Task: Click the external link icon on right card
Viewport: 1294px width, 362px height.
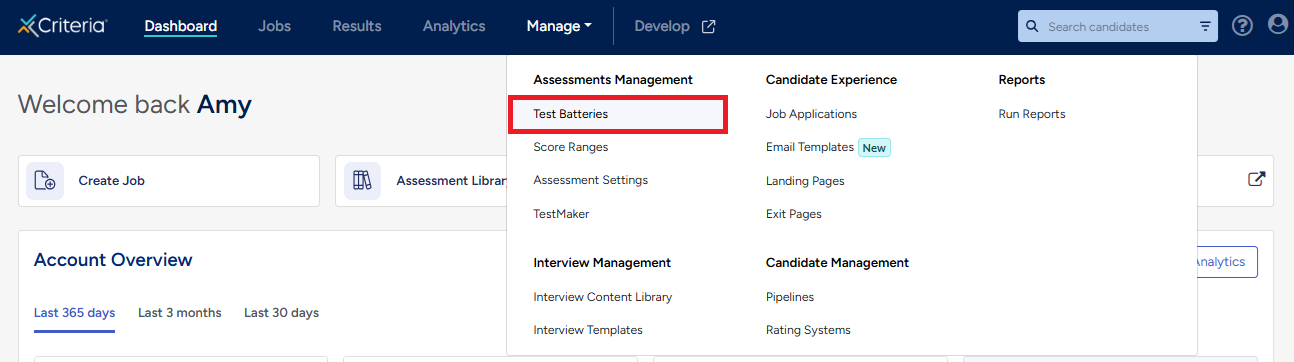Action: tap(1257, 180)
